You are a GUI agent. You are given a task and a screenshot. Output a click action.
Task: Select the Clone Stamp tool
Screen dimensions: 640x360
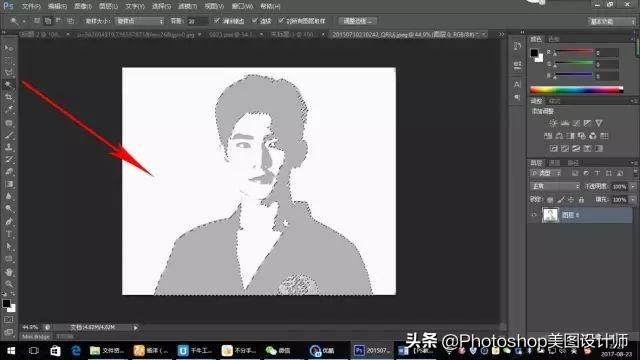pyautogui.click(x=9, y=147)
